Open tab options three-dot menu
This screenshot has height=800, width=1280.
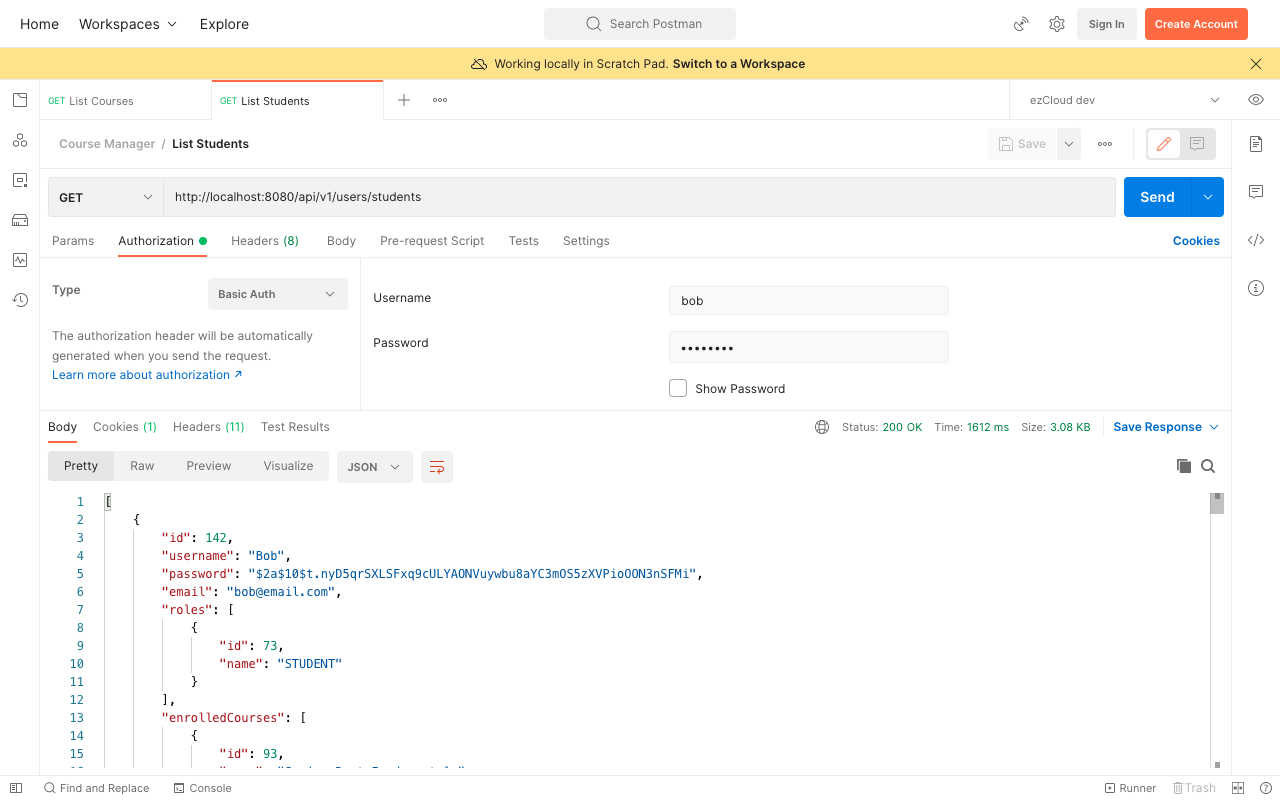440,100
